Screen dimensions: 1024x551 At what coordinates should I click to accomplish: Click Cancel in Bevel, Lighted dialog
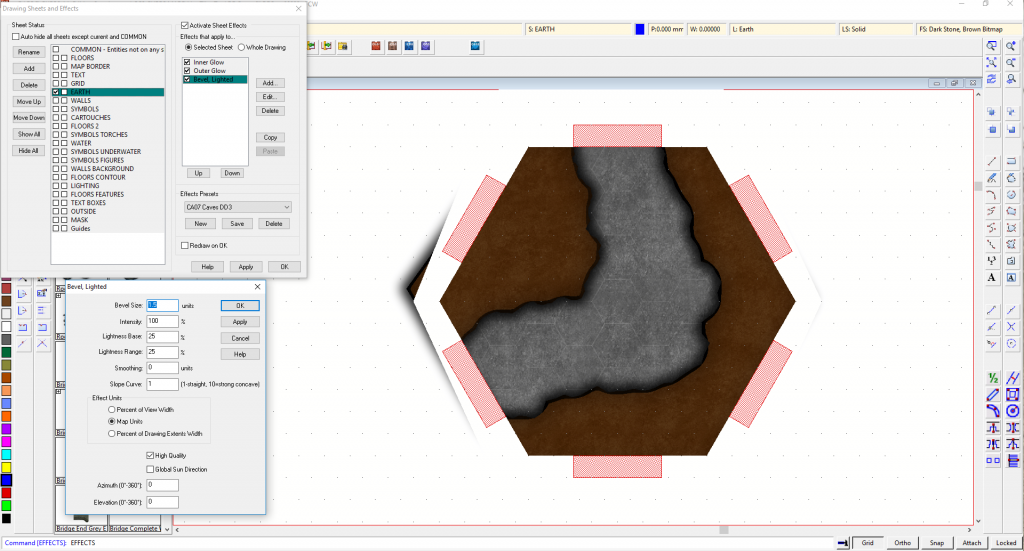click(240, 338)
